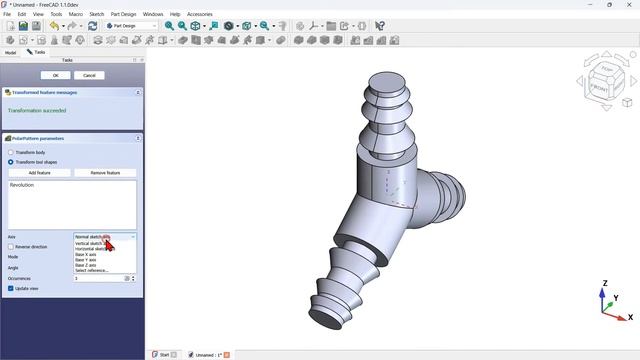Close the Unnamed document tab

pyautogui.click(x=227, y=355)
